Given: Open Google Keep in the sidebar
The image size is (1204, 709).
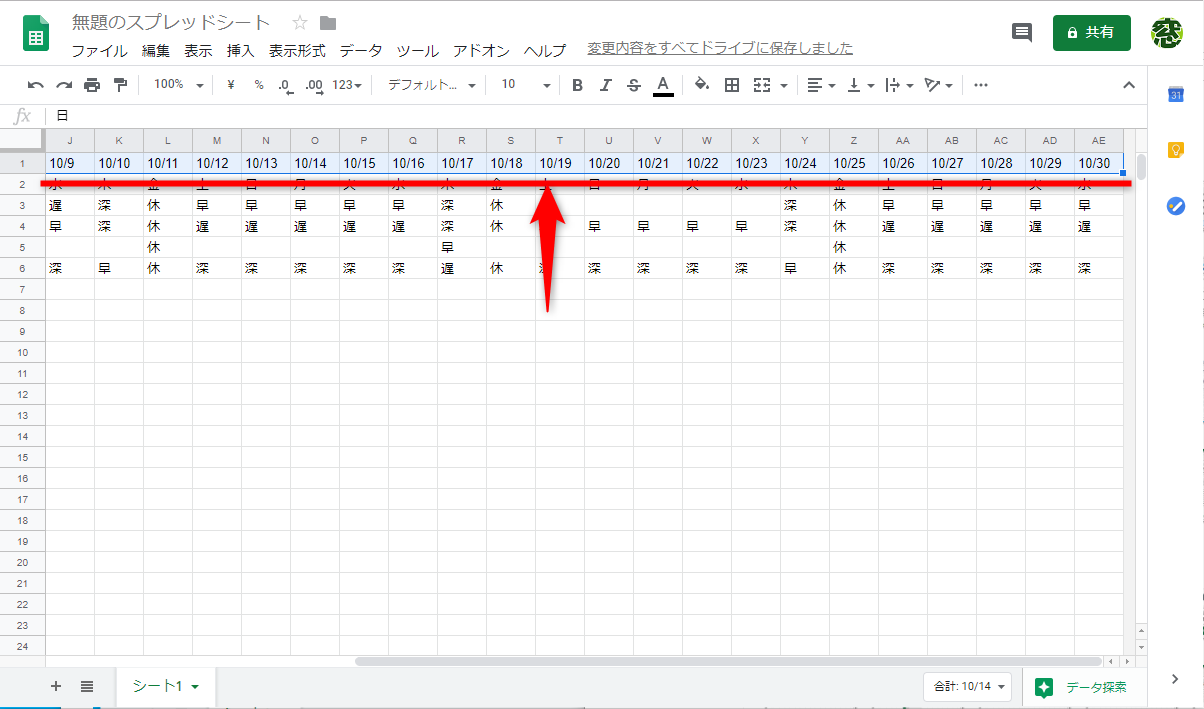Looking at the screenshot, I should [1176, 149].
